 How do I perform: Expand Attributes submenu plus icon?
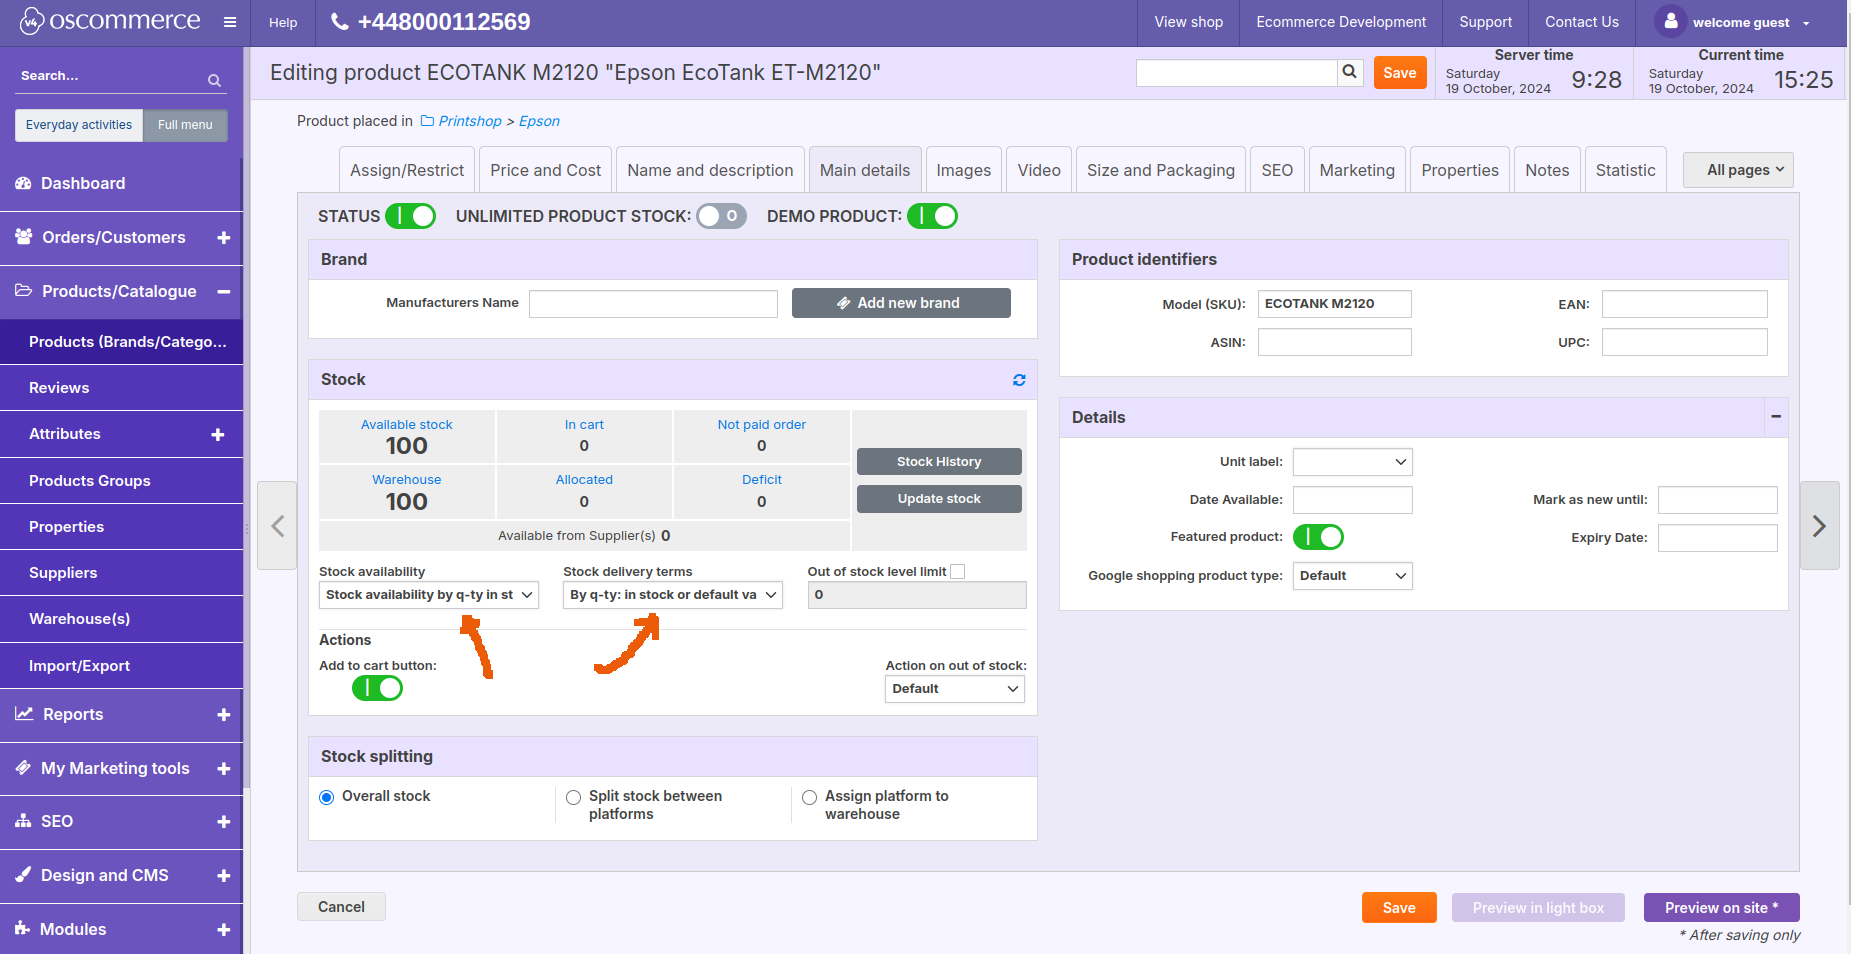218,435
